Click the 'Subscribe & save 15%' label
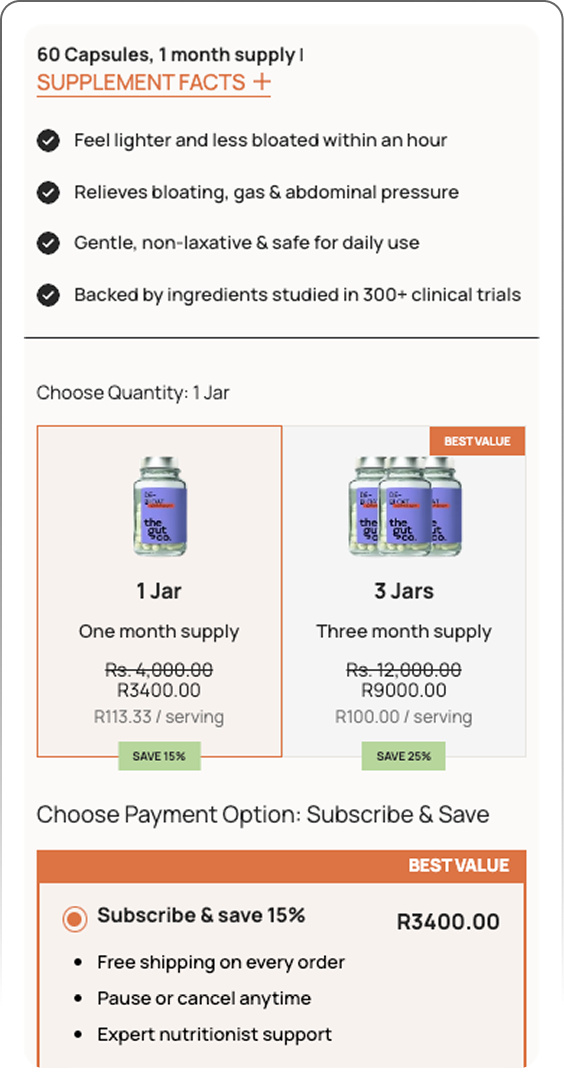Viewport: 564px width, 1092px height. 201,915
